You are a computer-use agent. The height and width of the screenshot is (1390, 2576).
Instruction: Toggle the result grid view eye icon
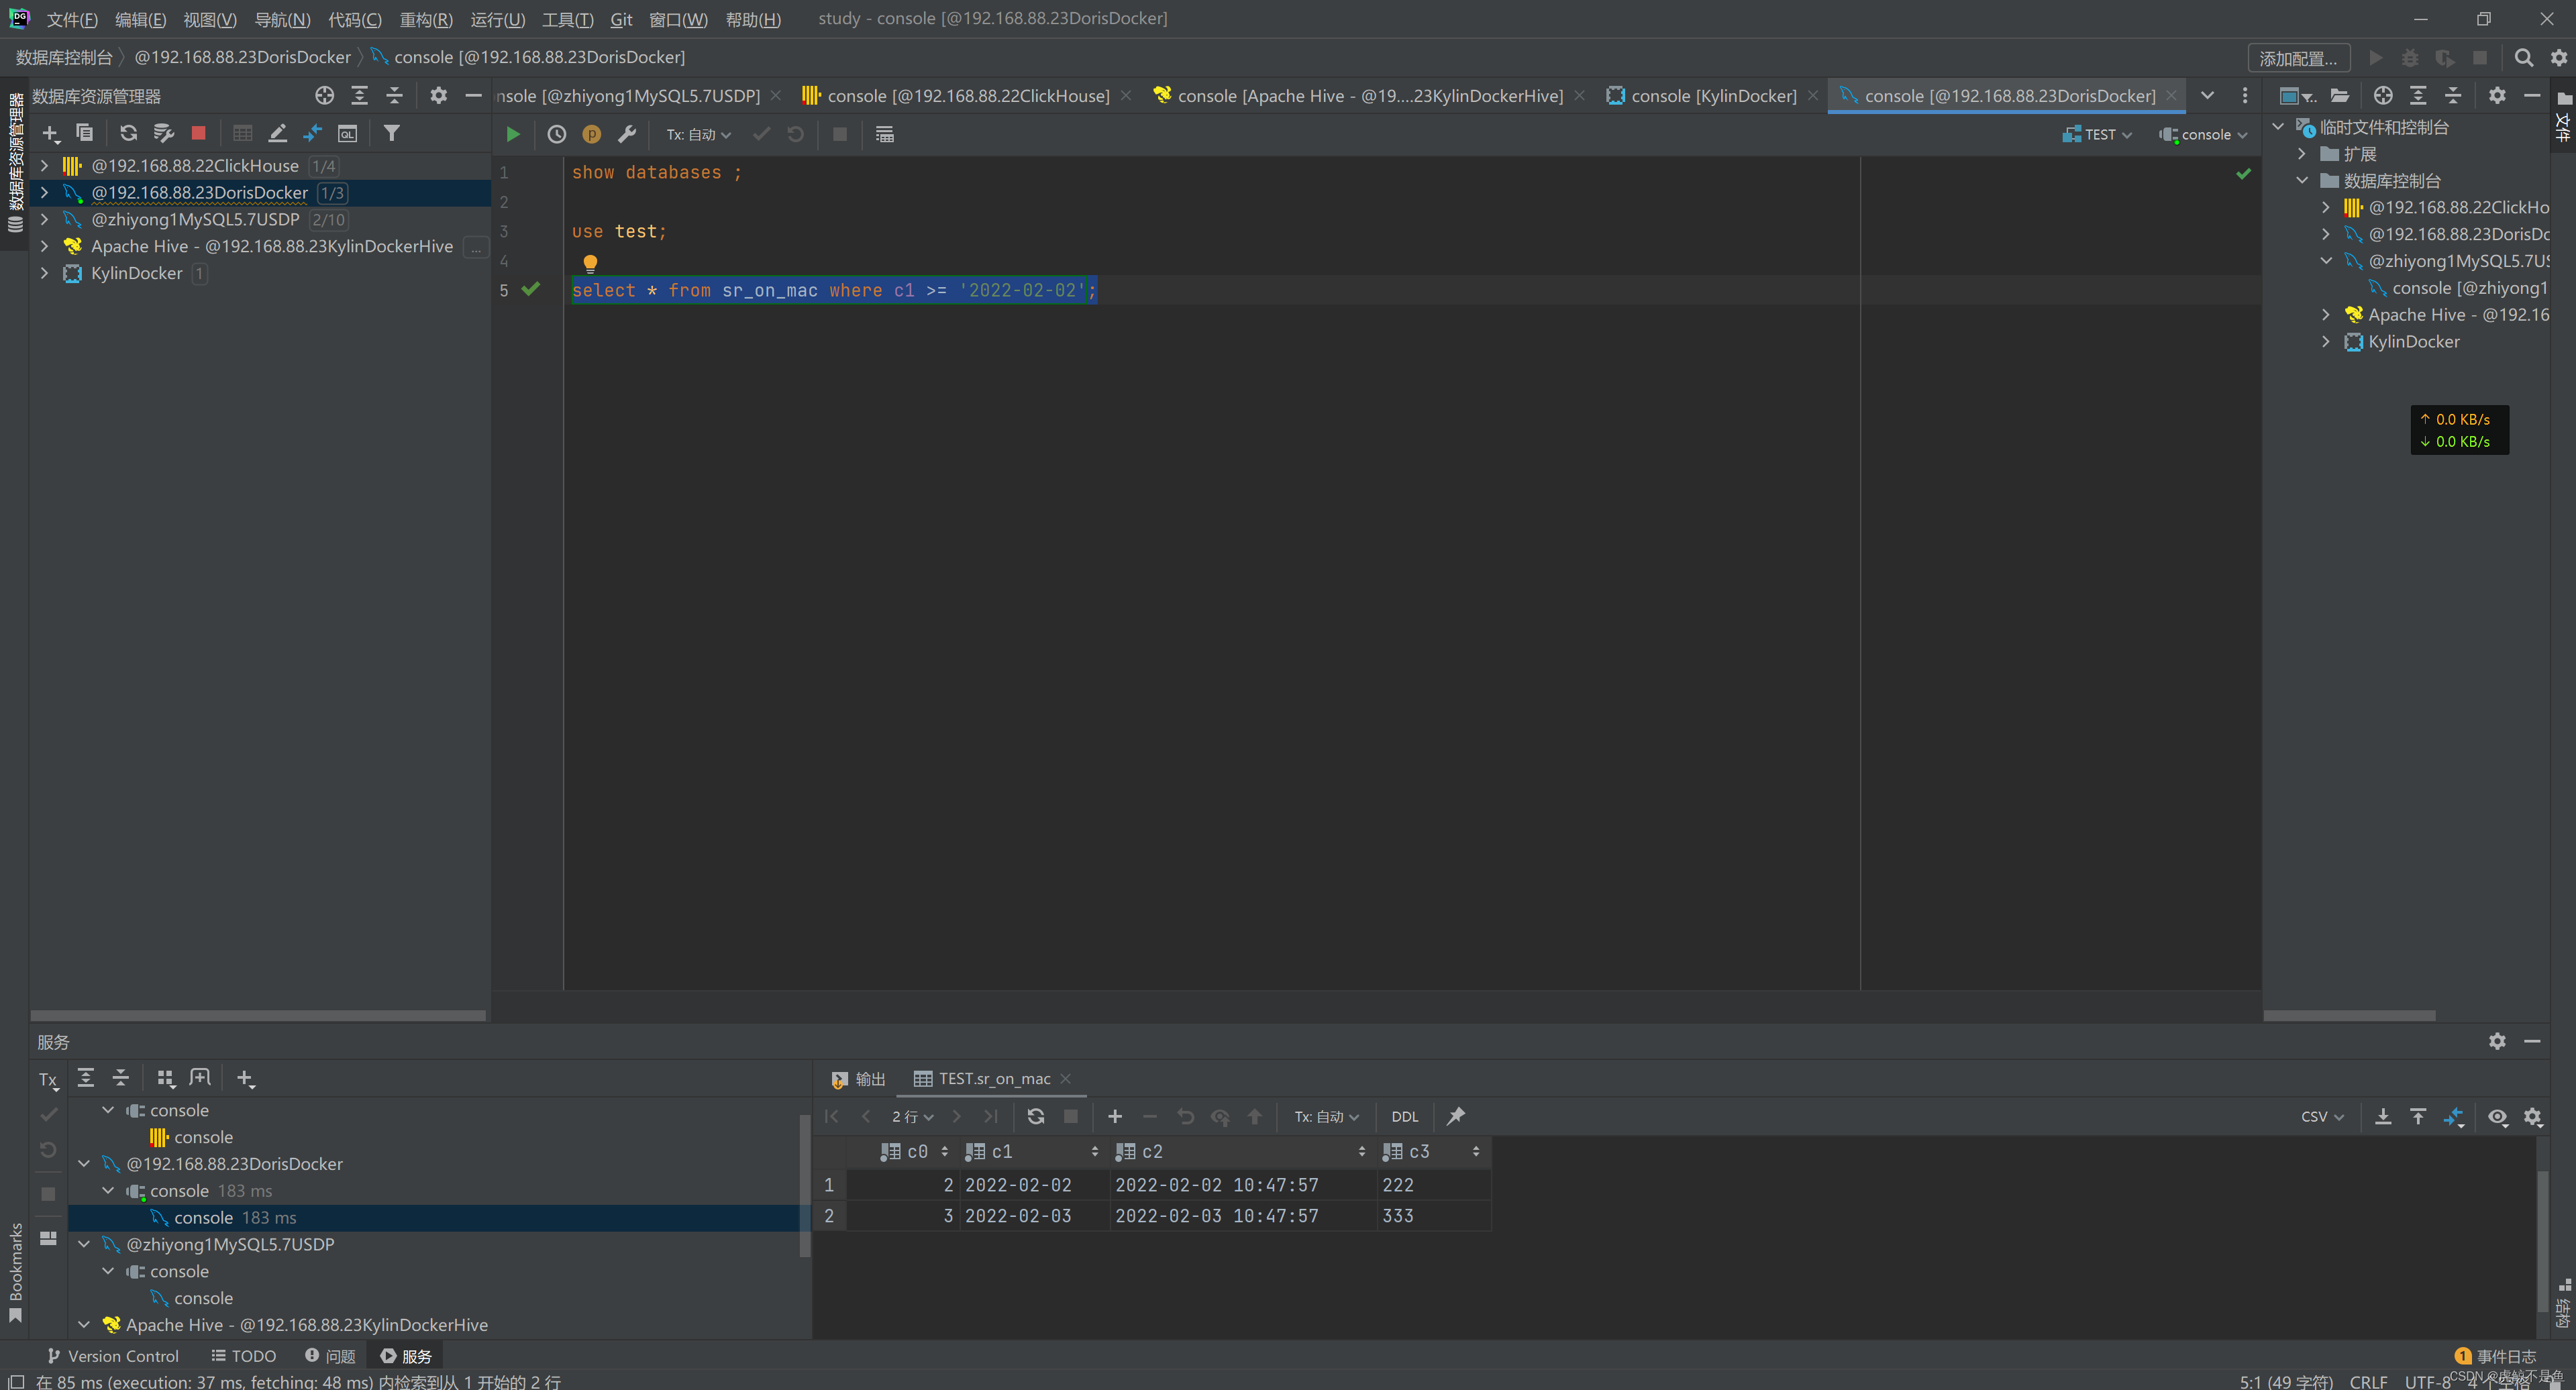(x=2498, y=1116)
